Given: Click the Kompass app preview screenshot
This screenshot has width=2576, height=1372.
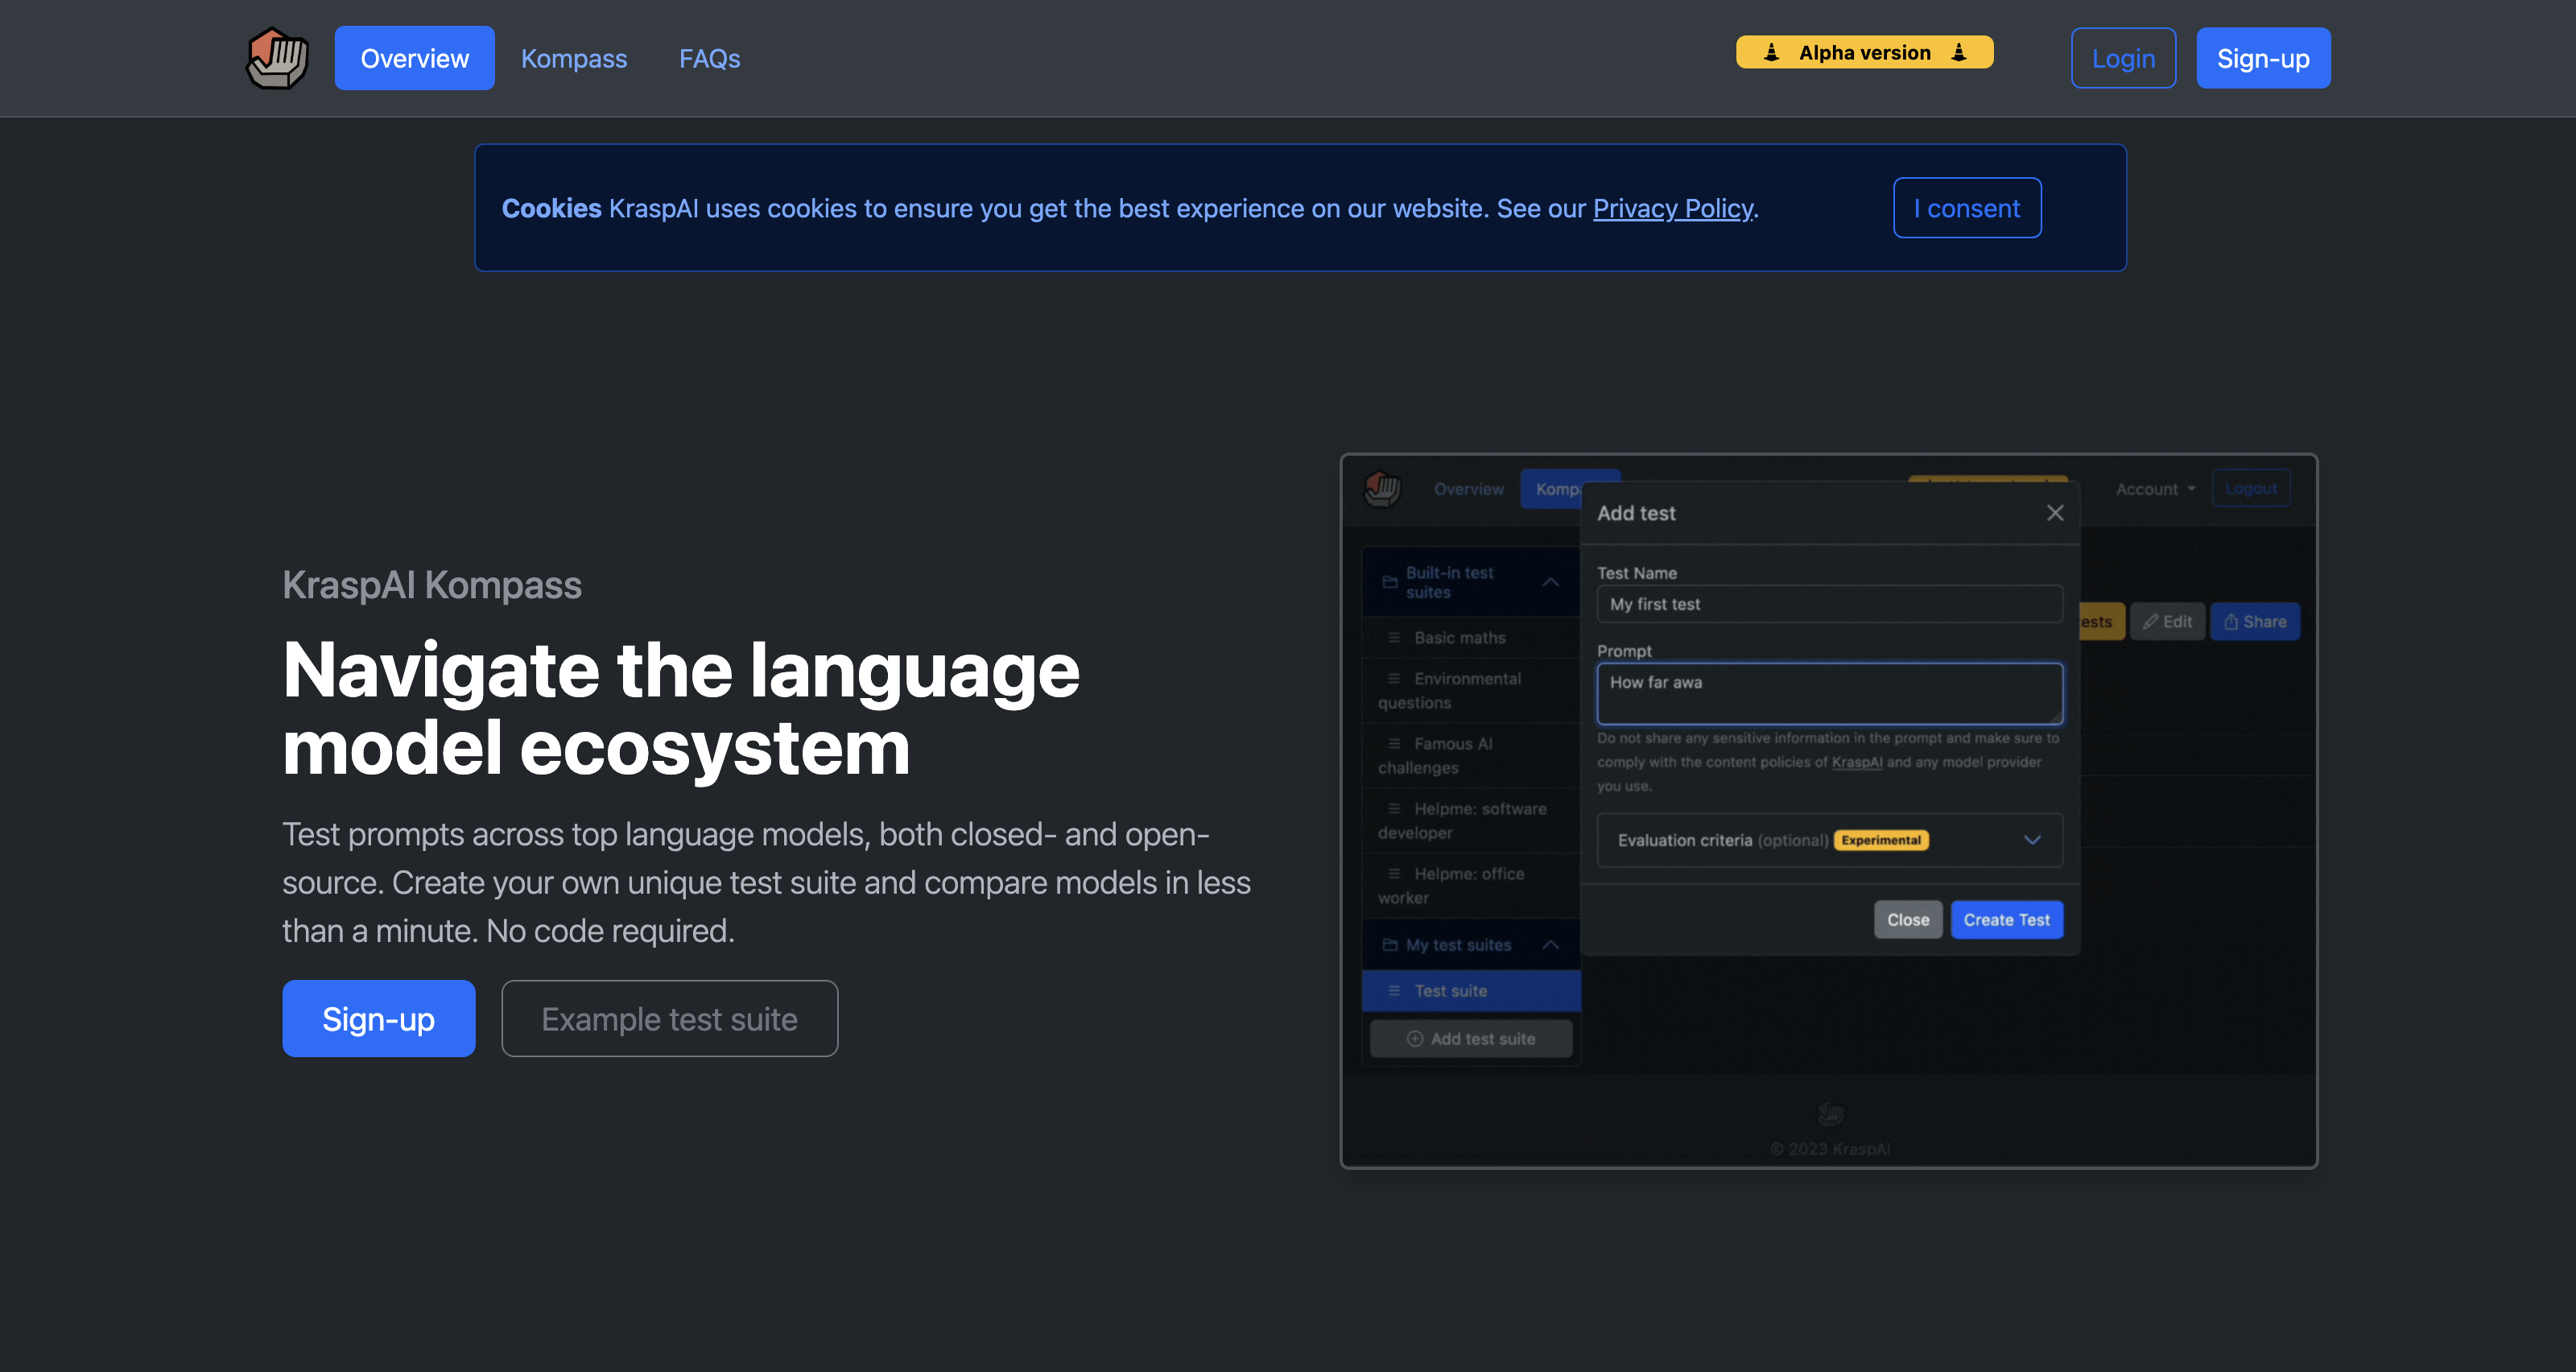Looking at the screenshot, I should tap(1829, 811).
